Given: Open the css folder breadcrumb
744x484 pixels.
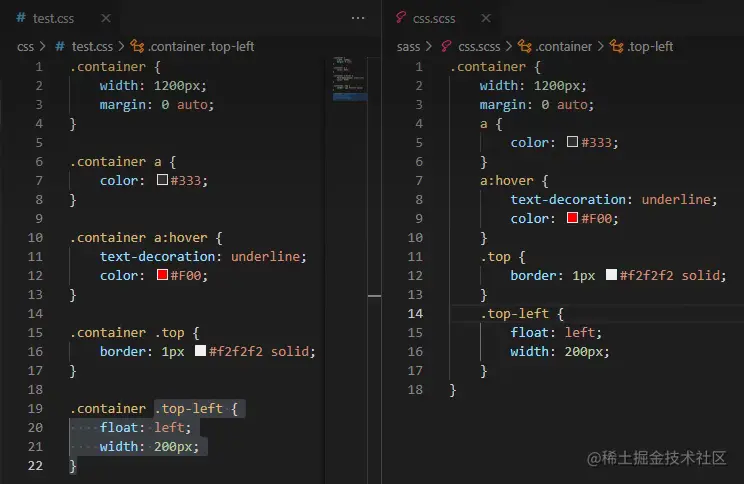Looking at the screenshot, I should (x=25, y=47).
